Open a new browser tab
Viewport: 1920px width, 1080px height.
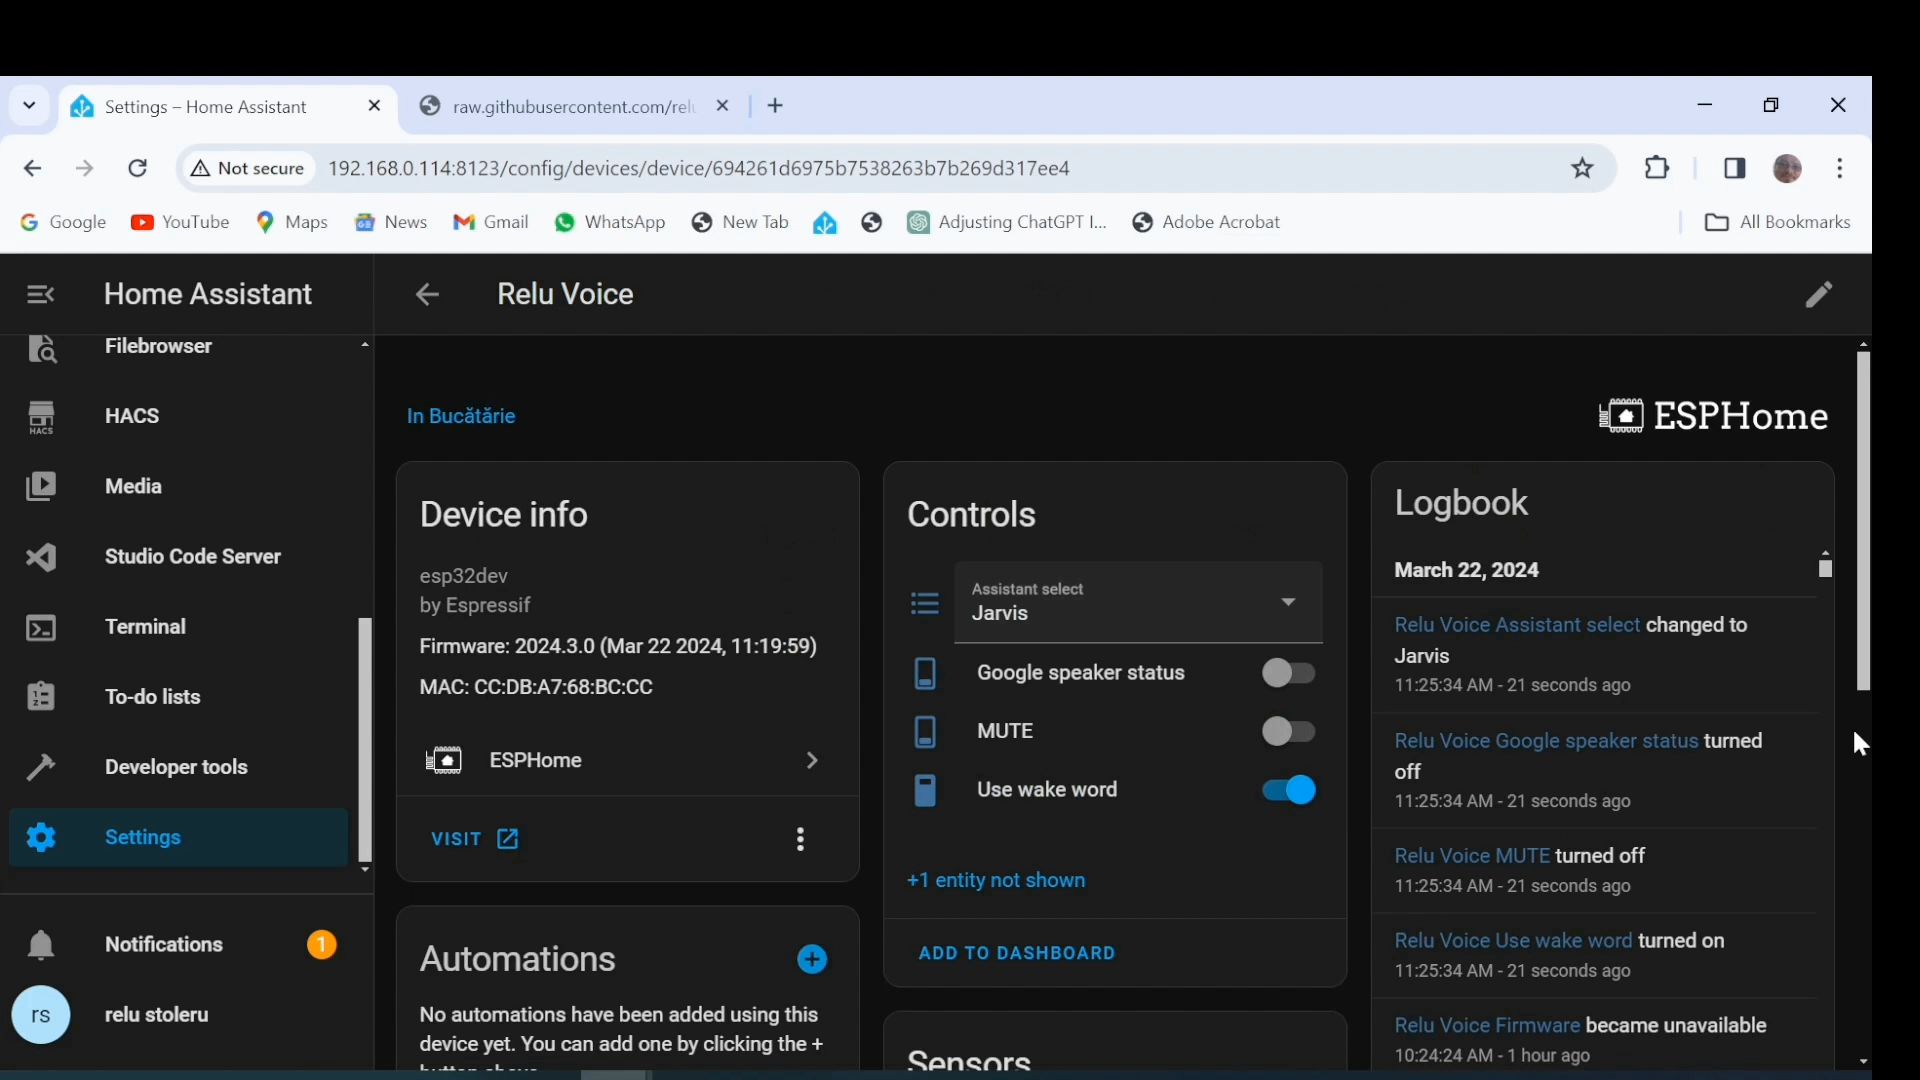point(775,106)
